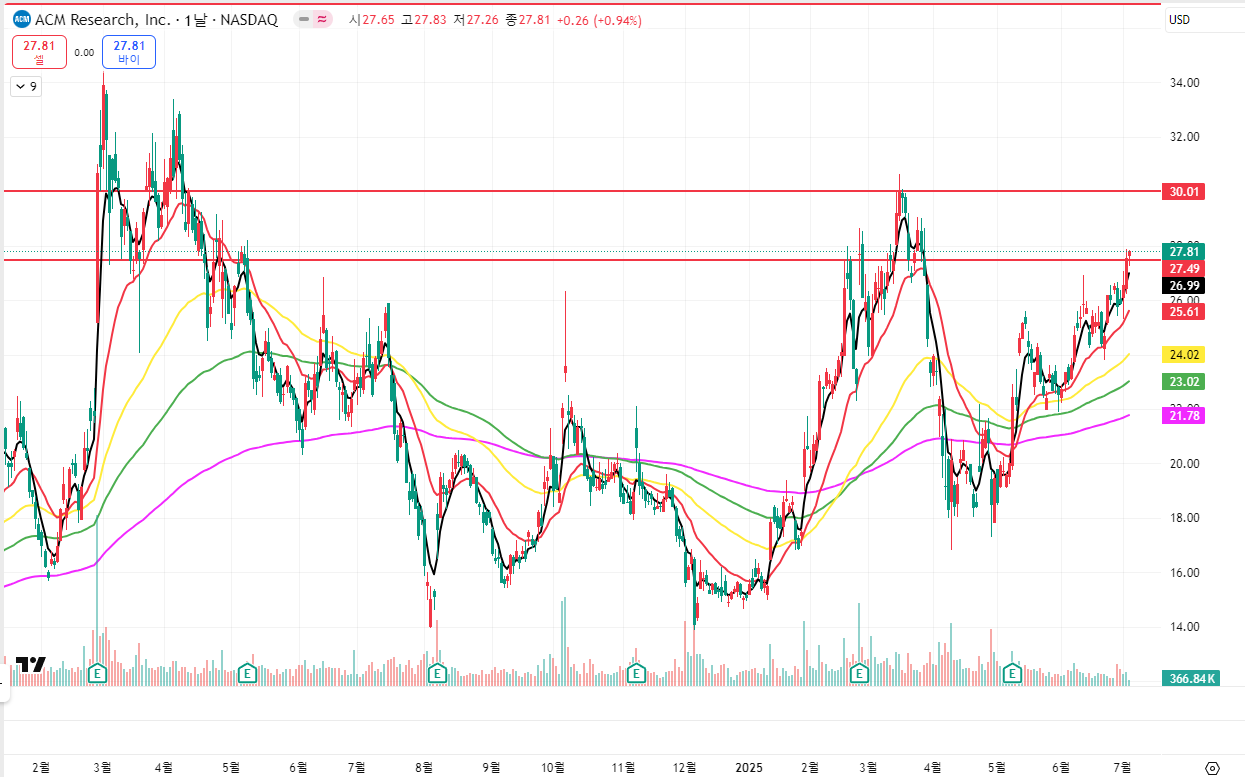1245x777 pixels.
Task: Click the yellow 24.02 moving average label
Action: click(x=1184, y=354)
